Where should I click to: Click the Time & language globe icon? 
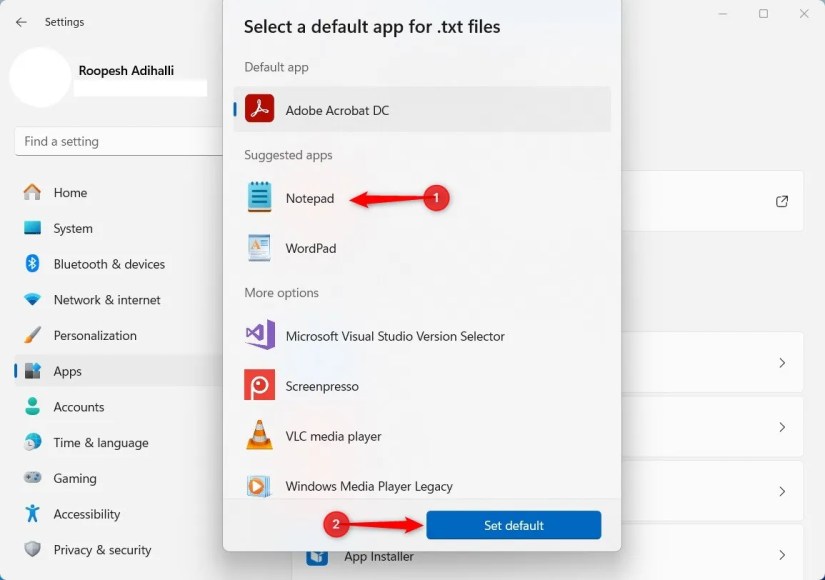click(x=32, y=442)
